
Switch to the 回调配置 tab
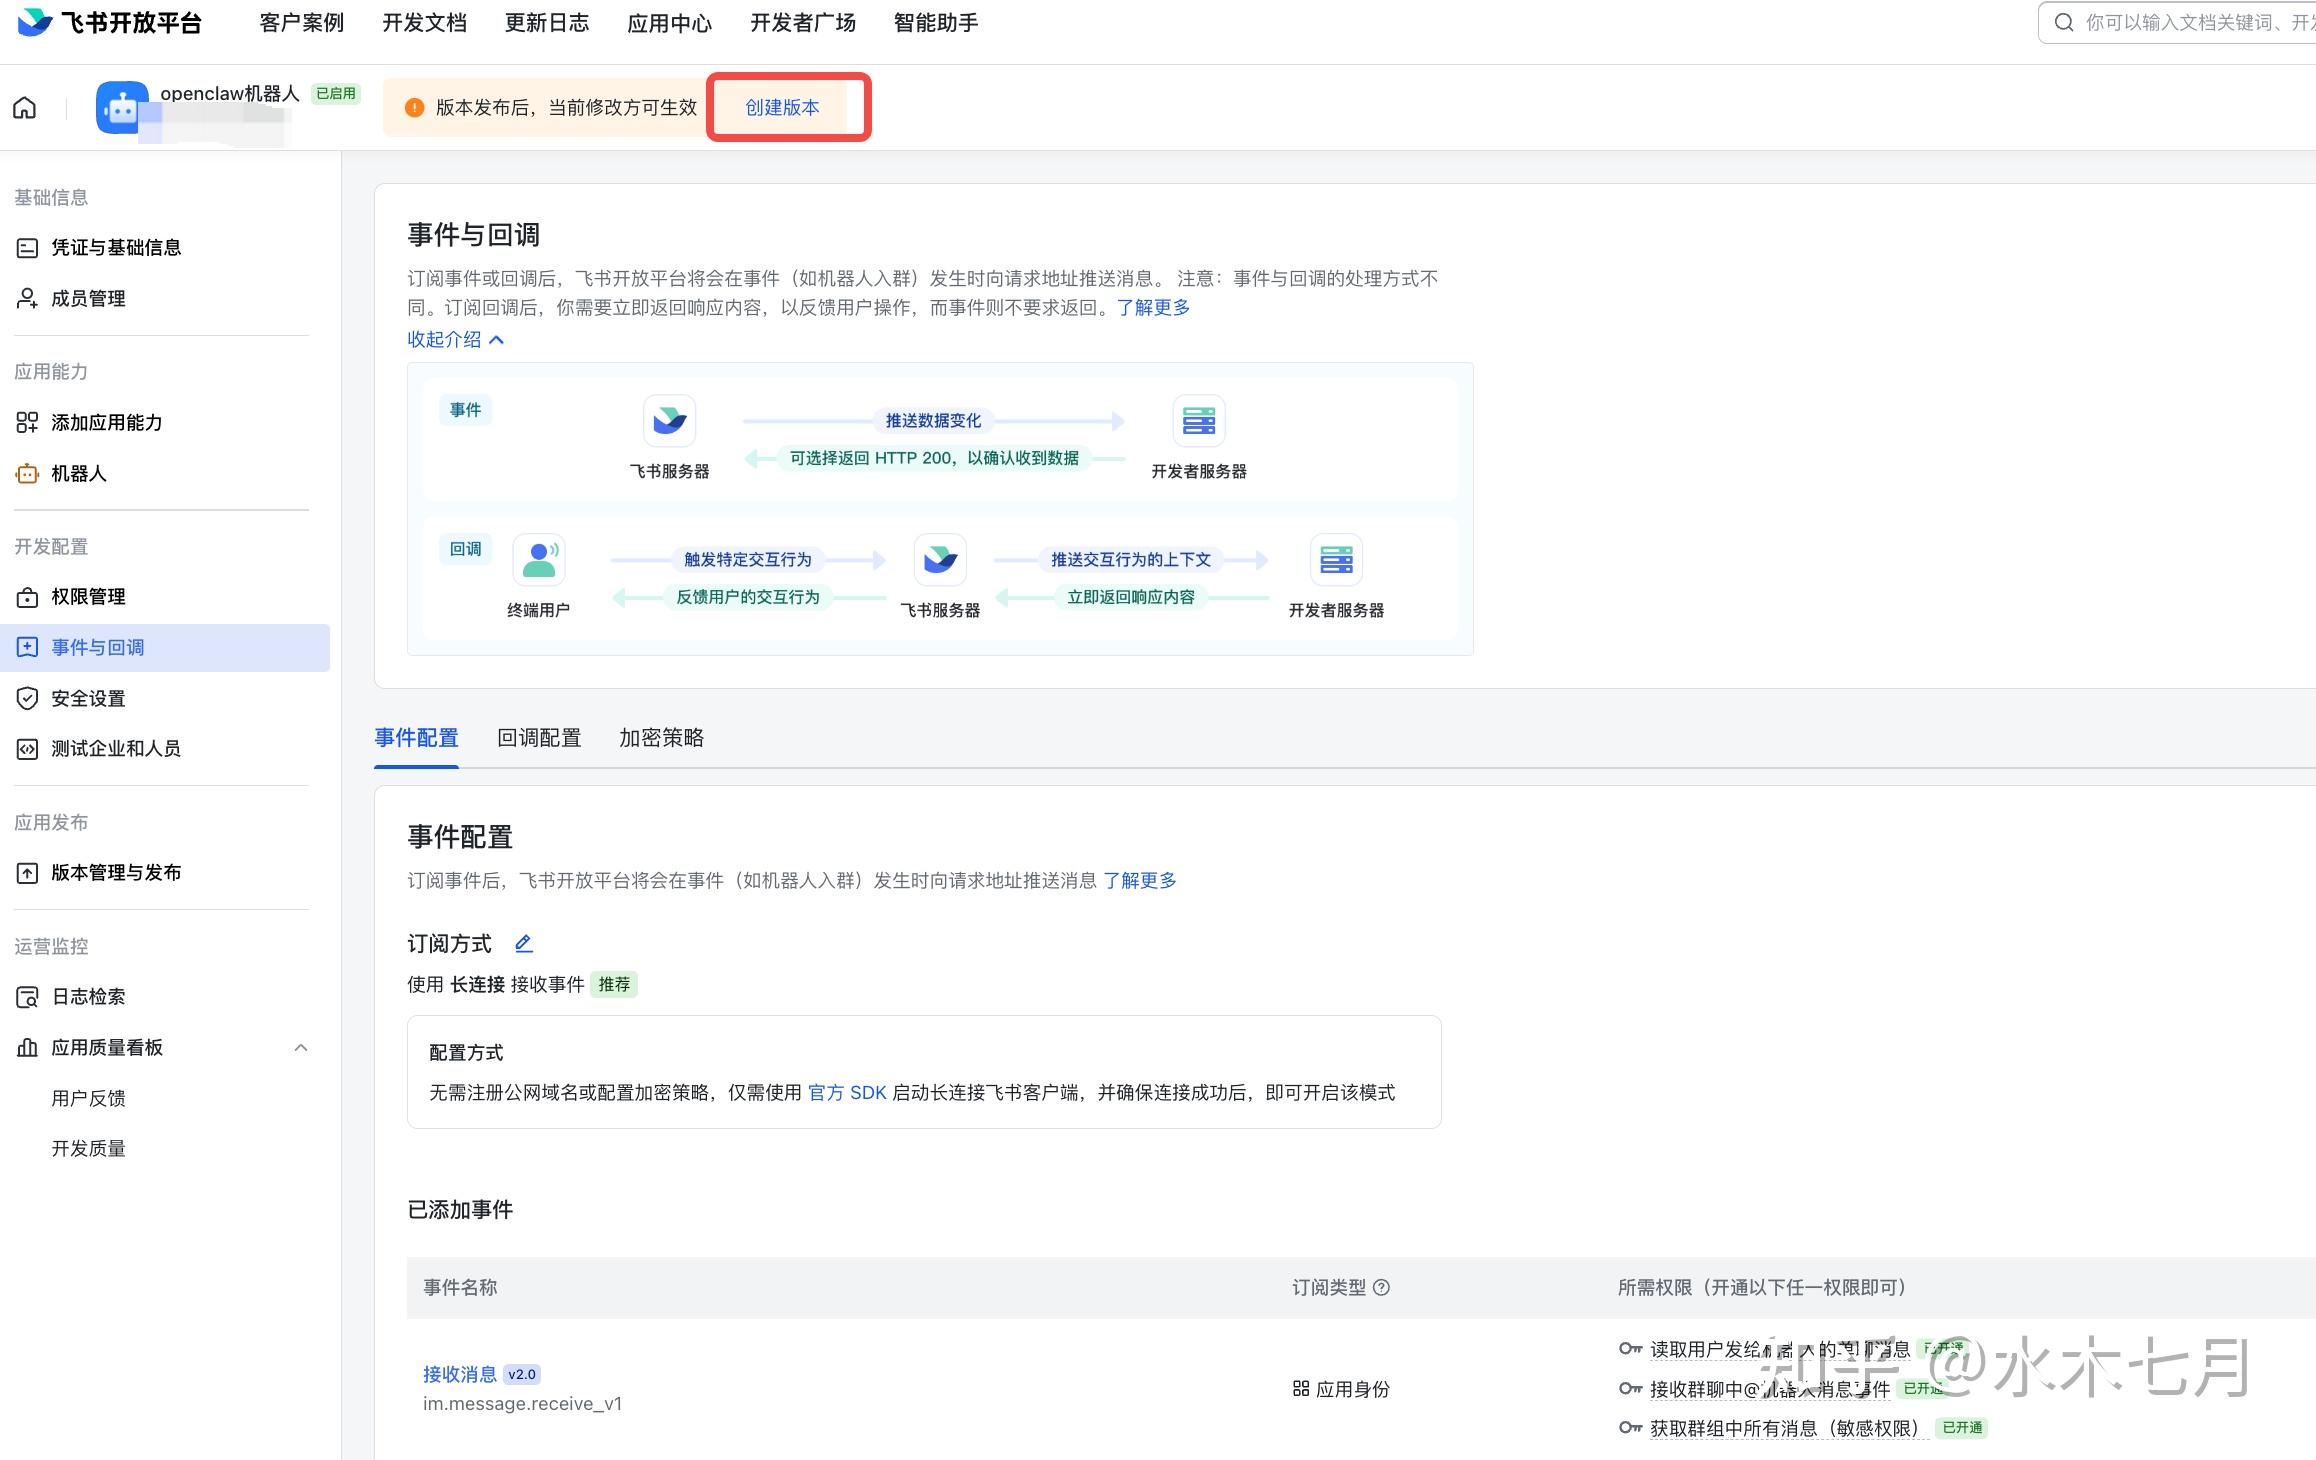(x=539, y=738)
